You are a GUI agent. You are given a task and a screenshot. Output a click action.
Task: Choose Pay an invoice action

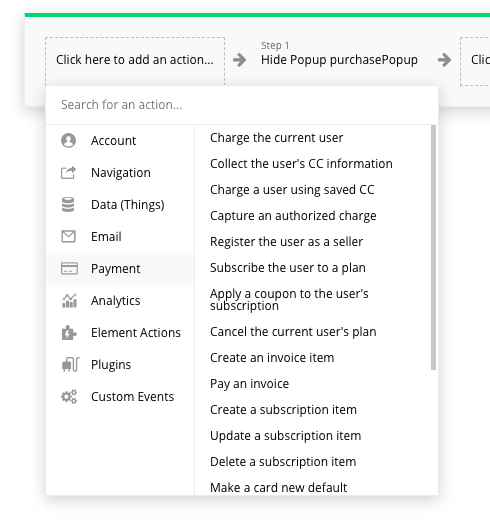[250, 384]
